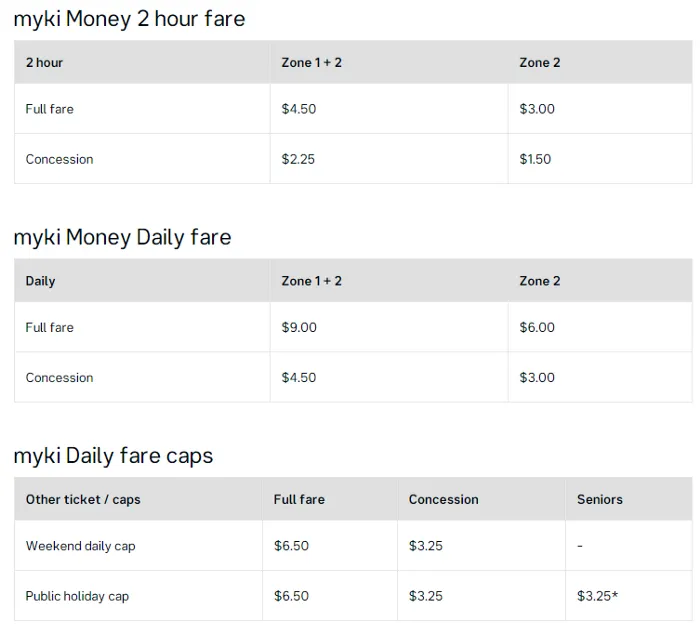Click the "Seniors" column header
The image size is (700, 633).
600,499
